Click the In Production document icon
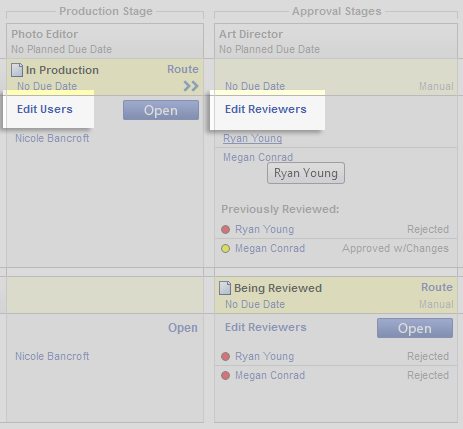 pyautogui.click(x=17, y=70)
